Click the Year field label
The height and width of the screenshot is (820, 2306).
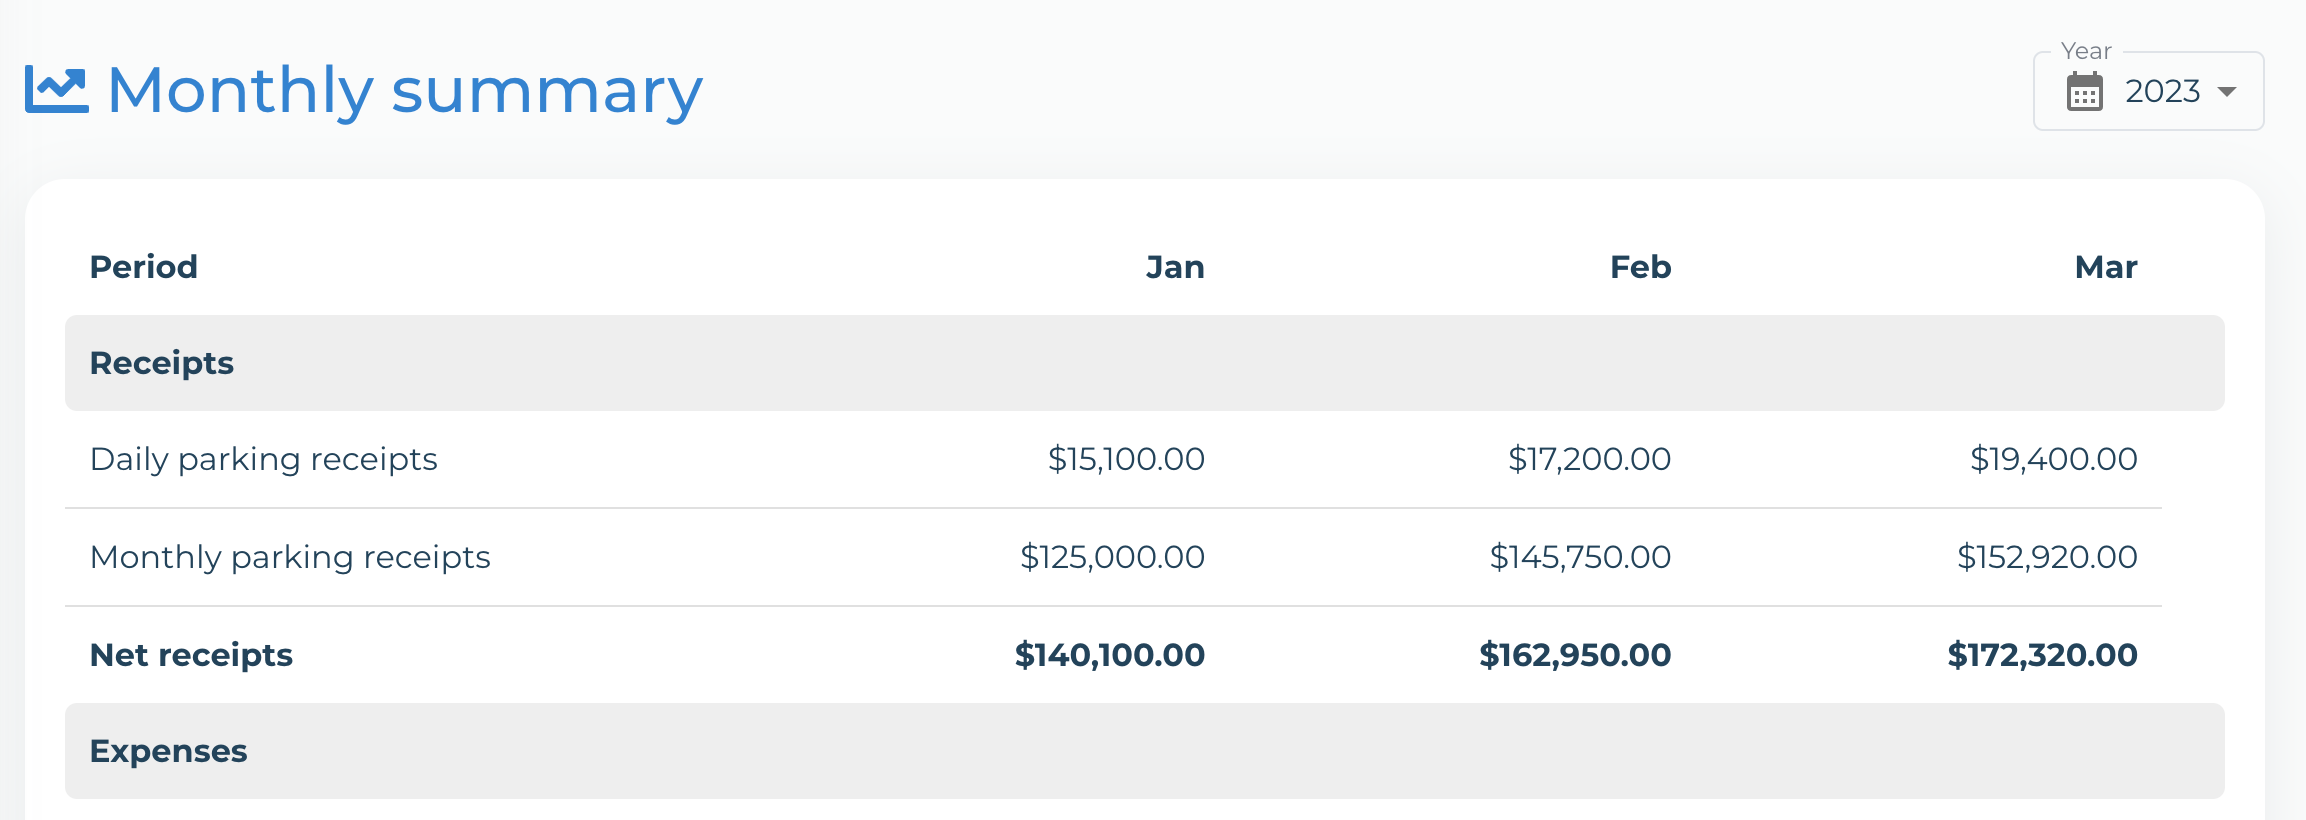point(2086,51)
